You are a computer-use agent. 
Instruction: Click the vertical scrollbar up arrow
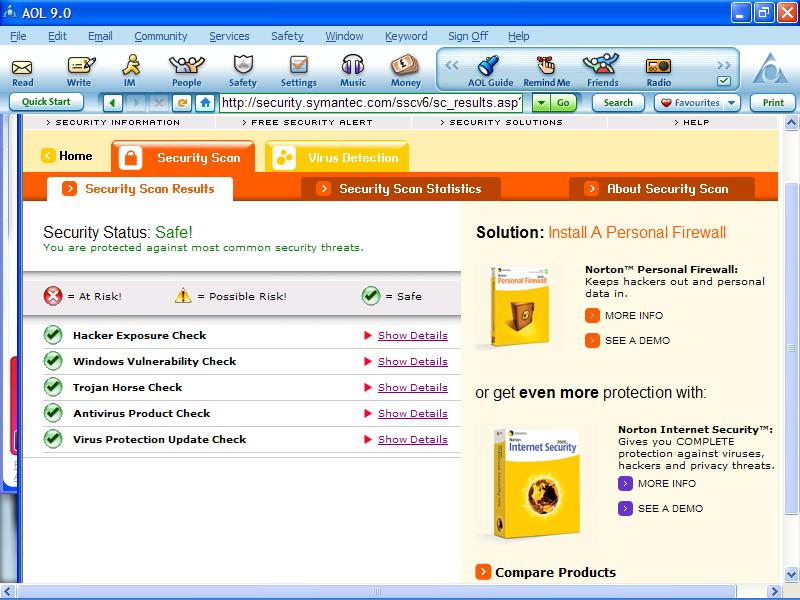[791, 122]
